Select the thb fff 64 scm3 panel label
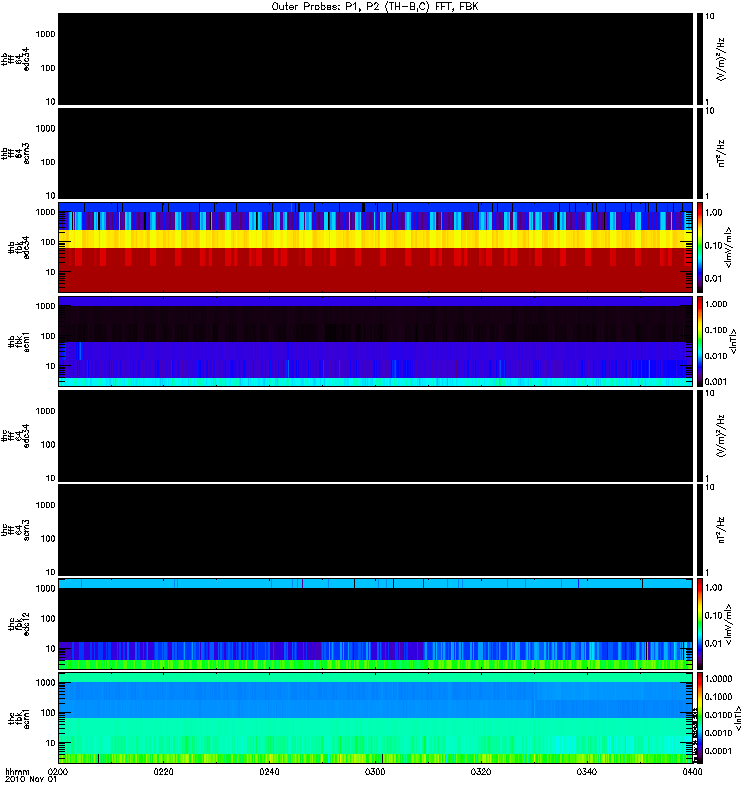750x800 pixels. [15, 154]
